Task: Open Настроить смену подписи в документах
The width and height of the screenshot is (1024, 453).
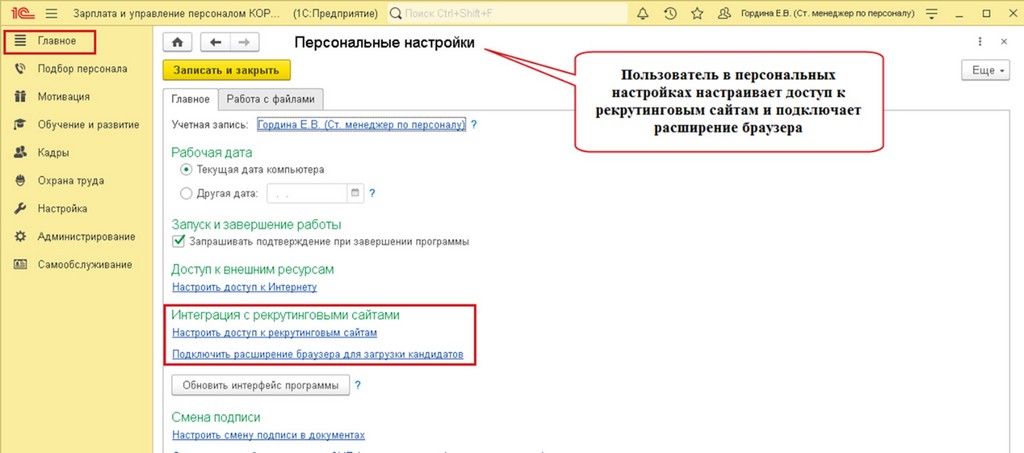Action: coord(268,435)
